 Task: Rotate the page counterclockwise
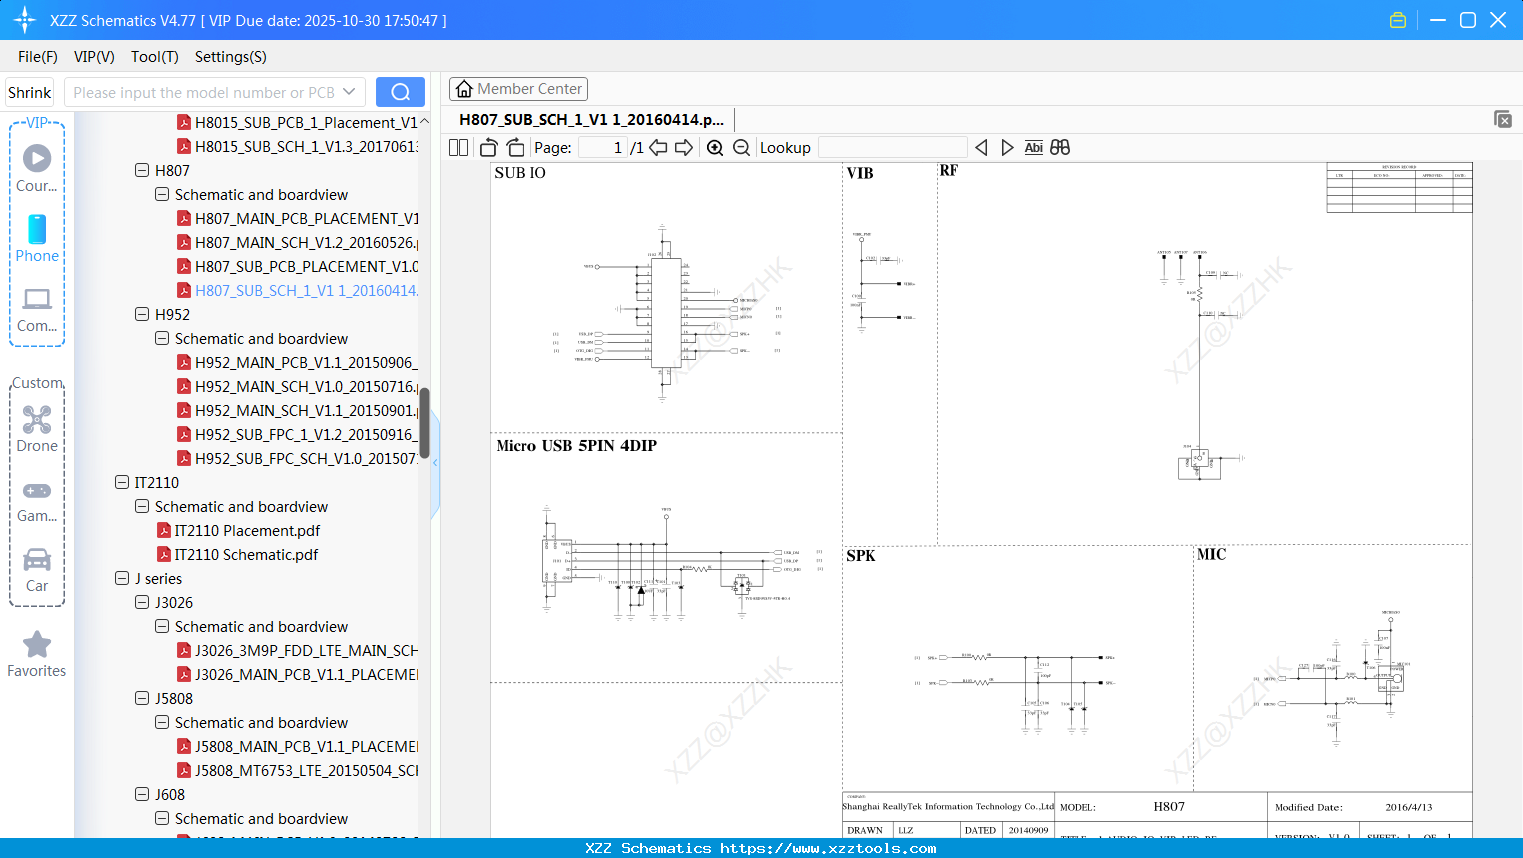488,147
